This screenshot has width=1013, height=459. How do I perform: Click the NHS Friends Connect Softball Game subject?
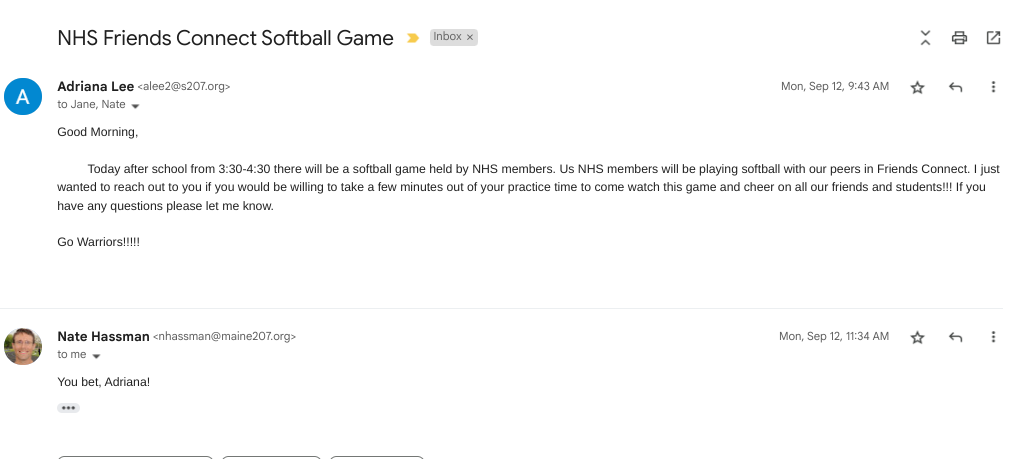(x=225, y=38)
